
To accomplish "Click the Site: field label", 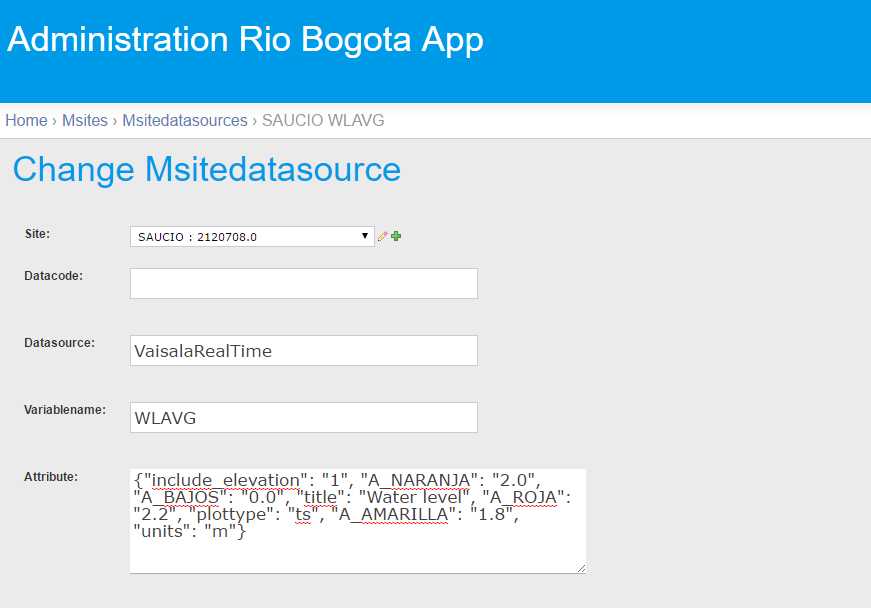I will [x=37, y=234].
